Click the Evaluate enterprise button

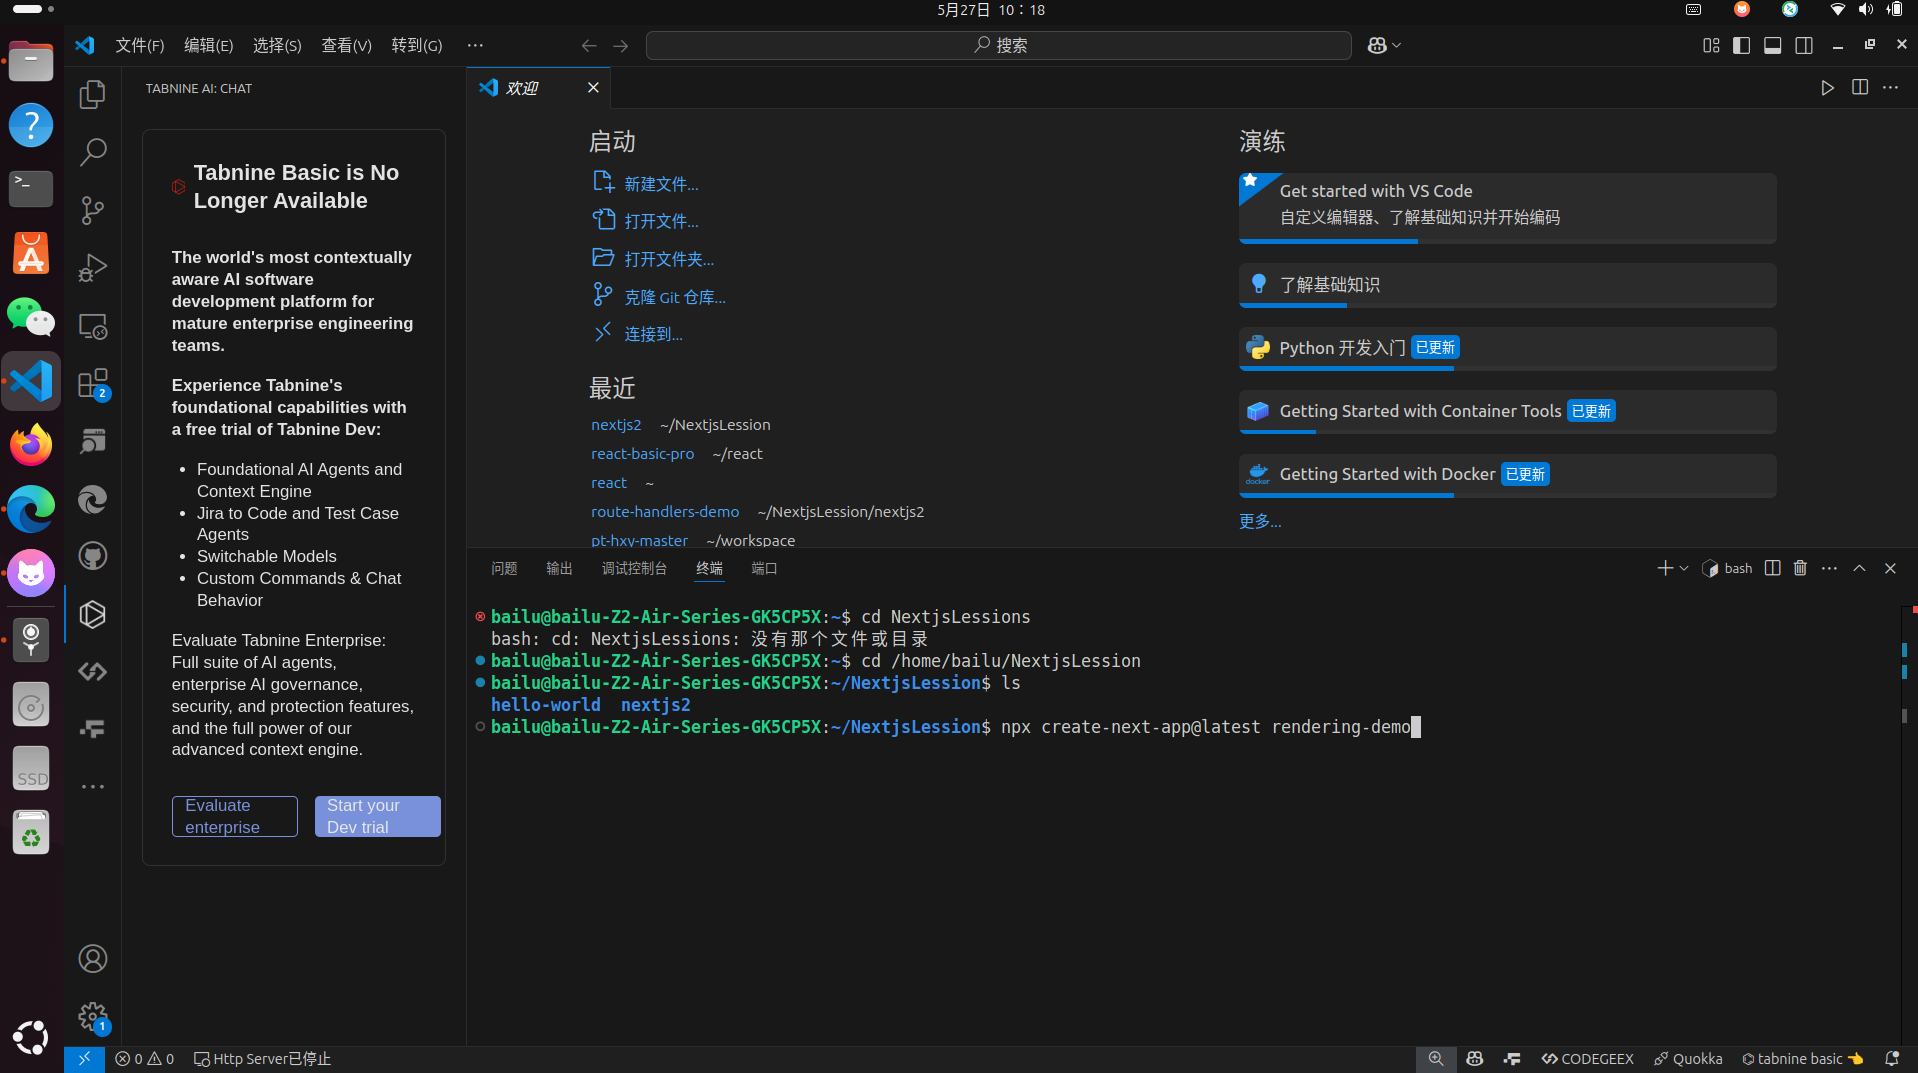[235, 816]
